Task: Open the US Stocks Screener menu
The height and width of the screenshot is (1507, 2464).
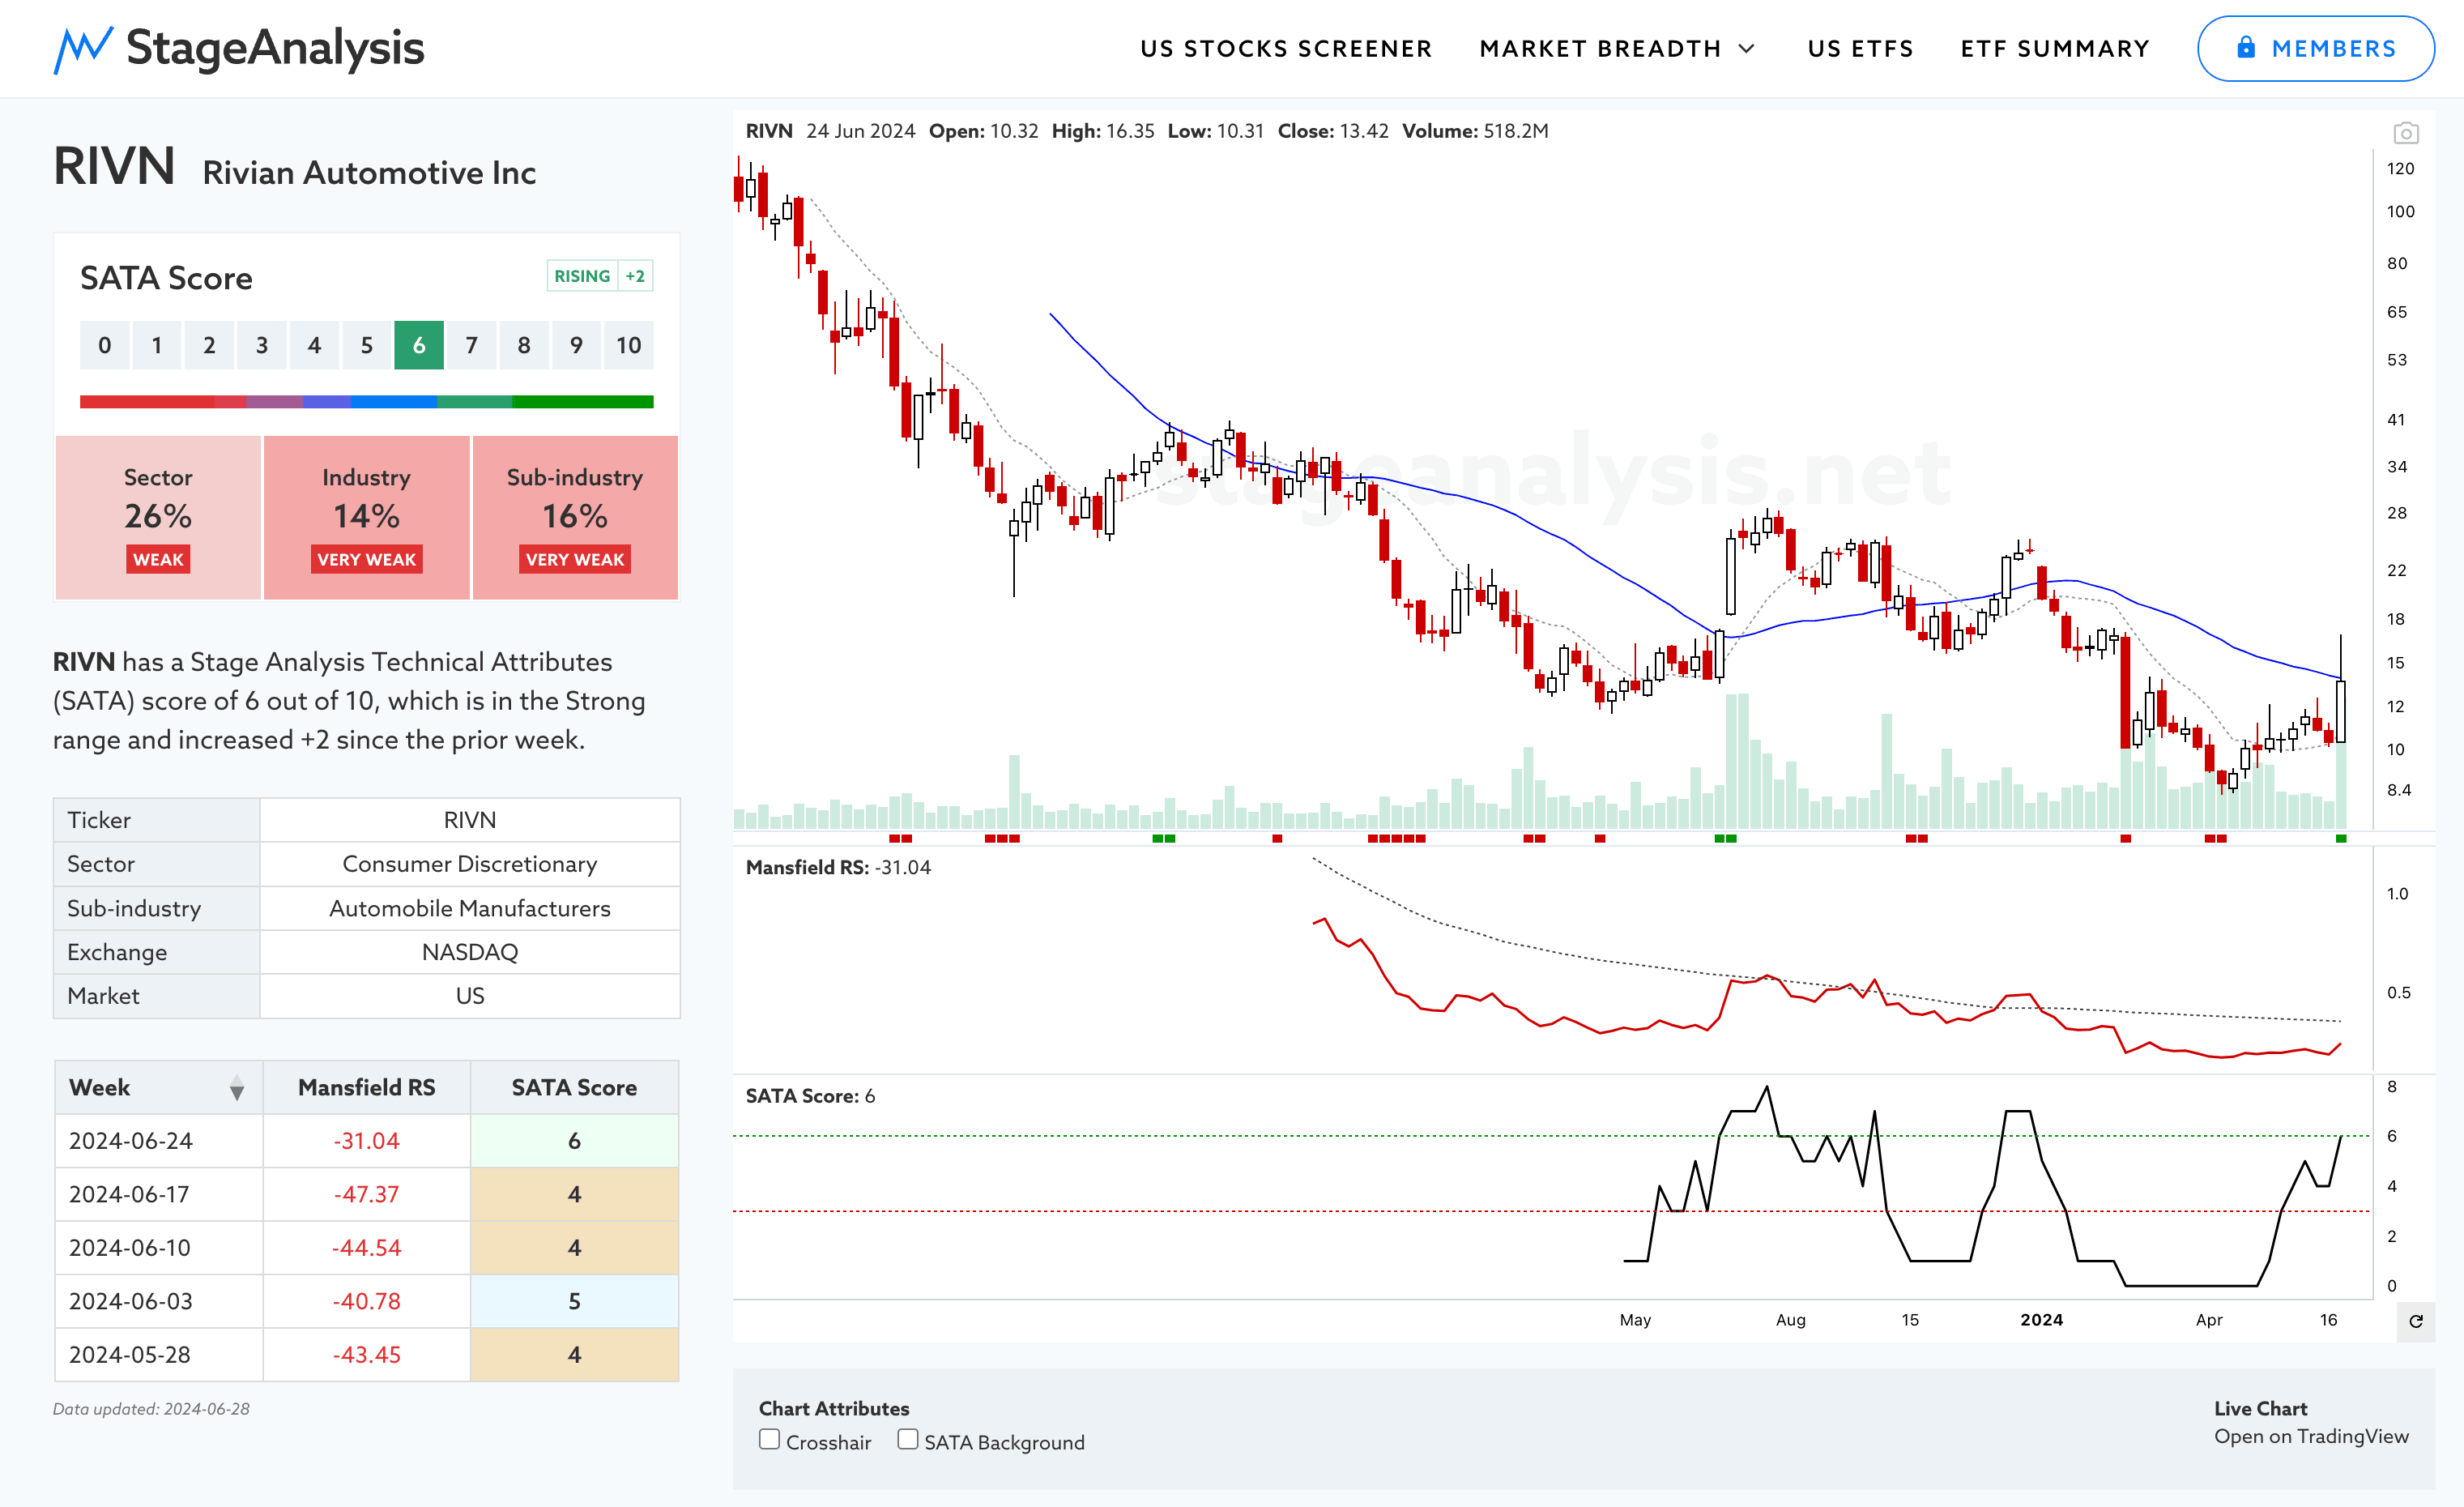Action: point(1286,49)
